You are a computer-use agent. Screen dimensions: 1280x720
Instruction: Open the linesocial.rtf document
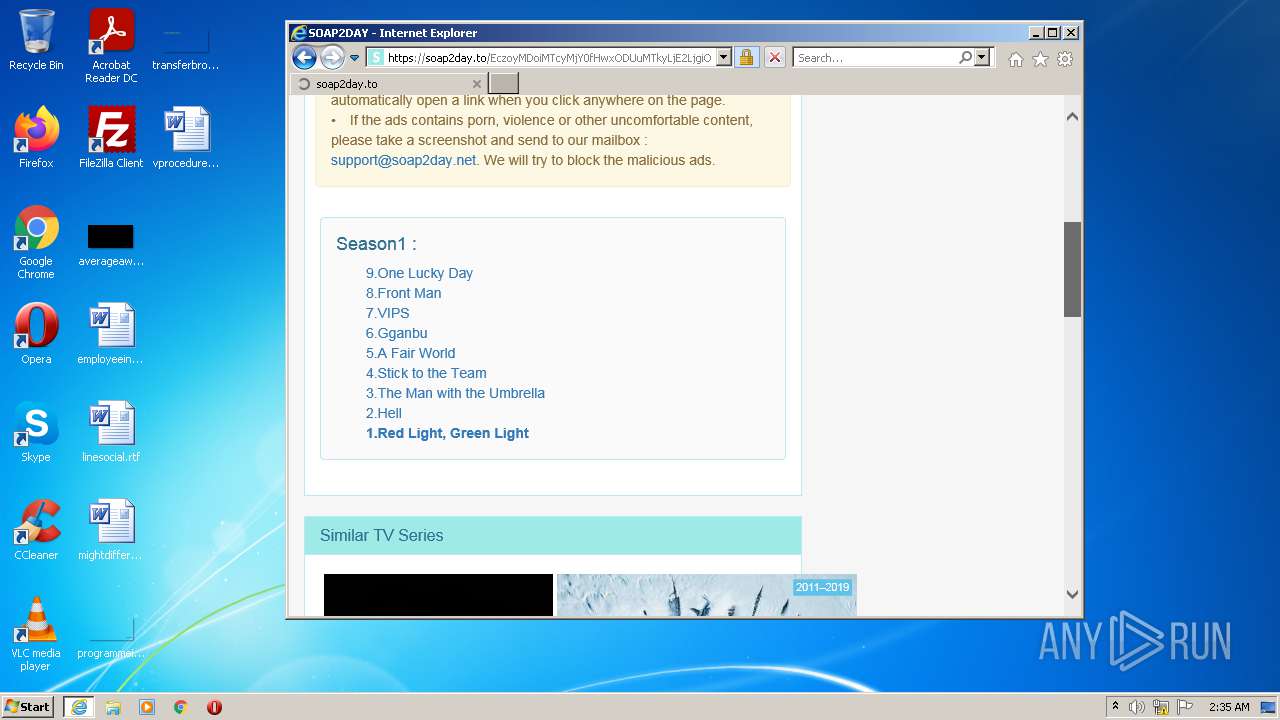pos(111,432)
